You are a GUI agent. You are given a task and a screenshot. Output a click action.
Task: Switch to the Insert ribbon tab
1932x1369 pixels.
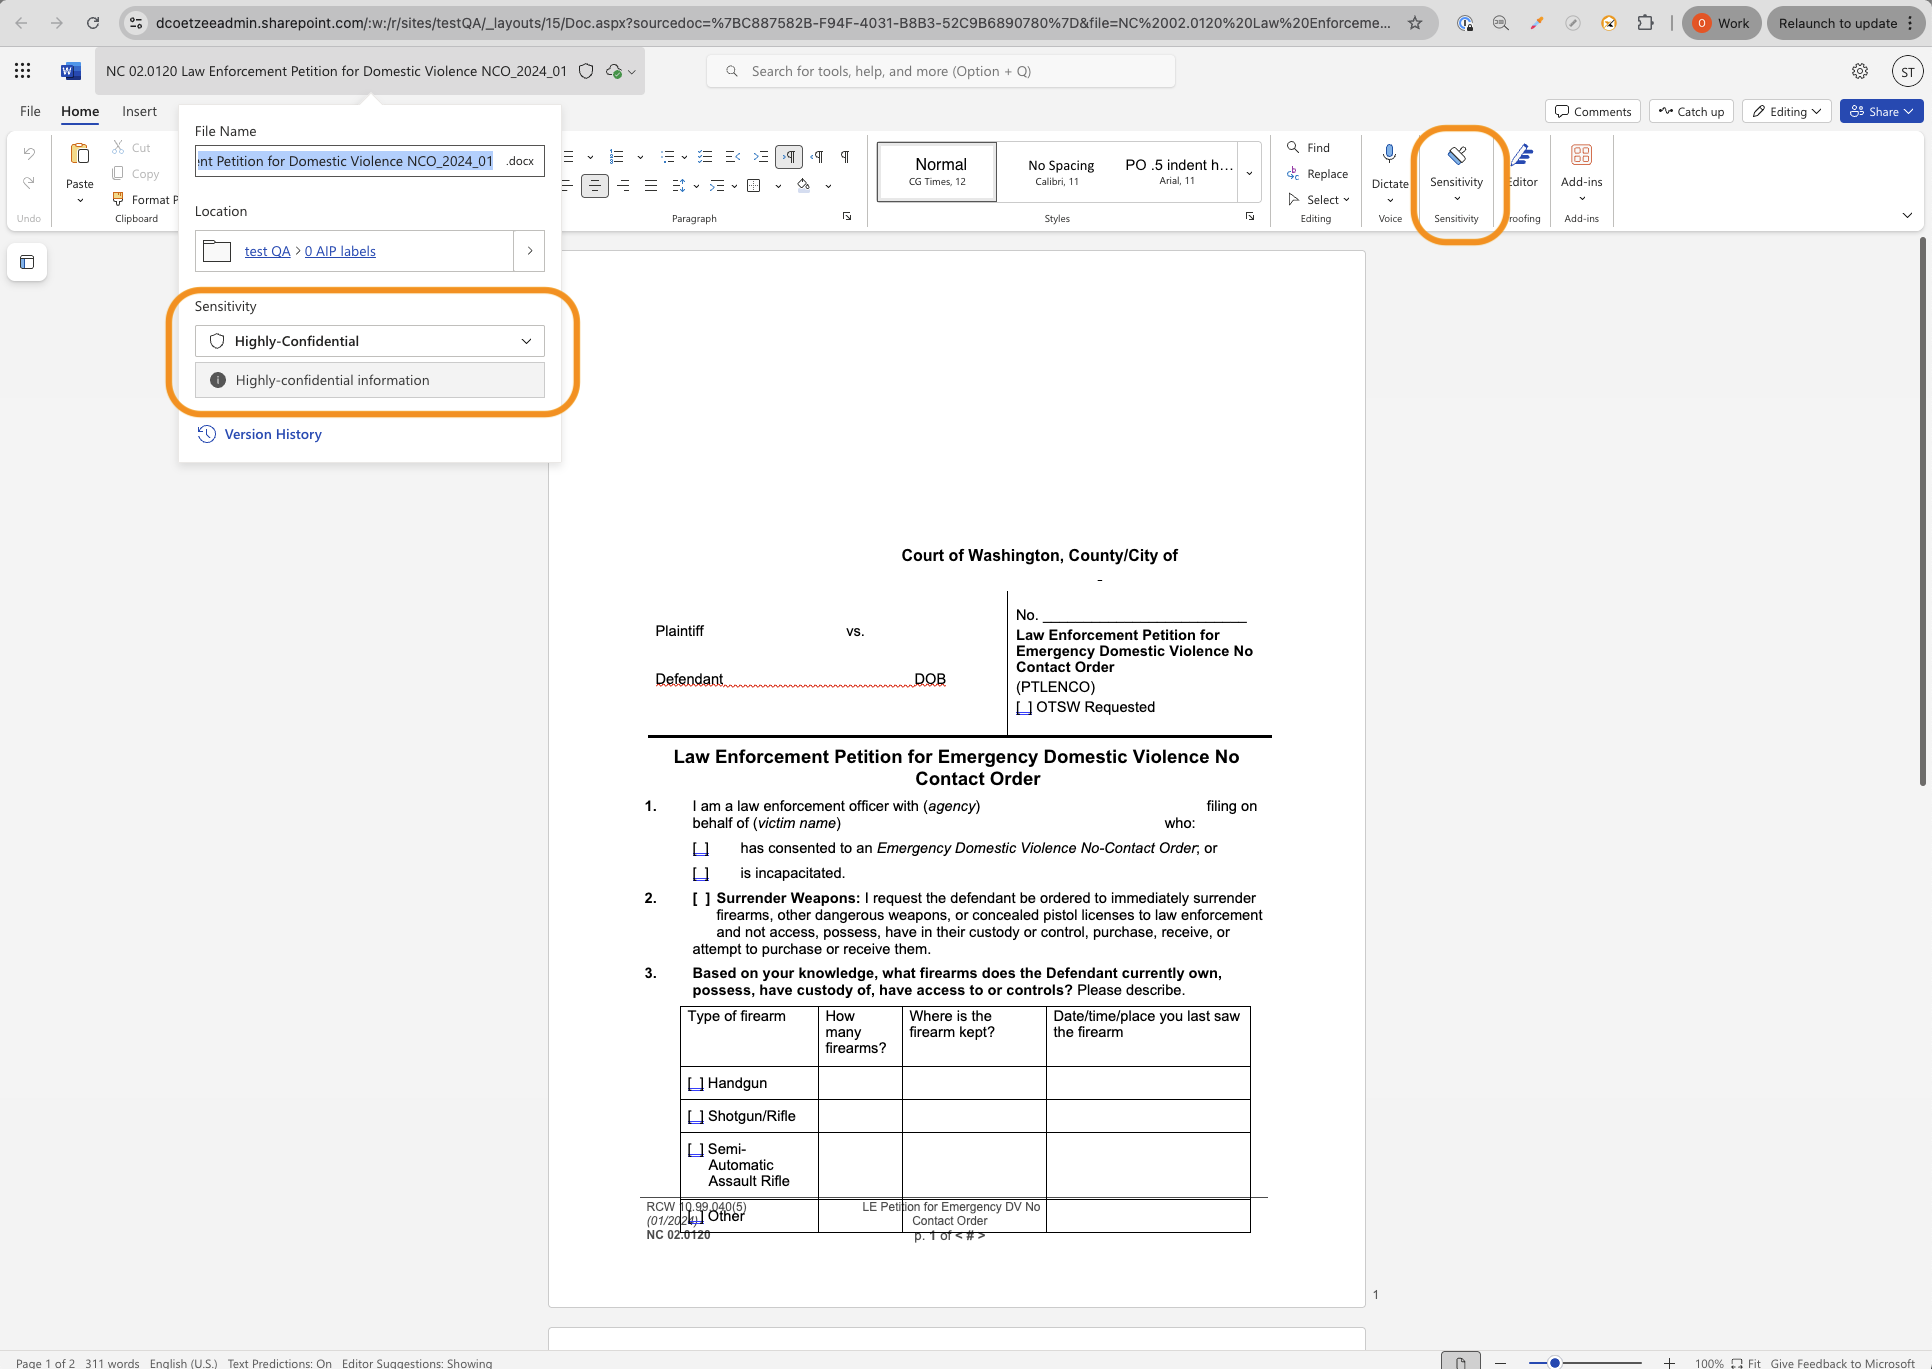coord(139,111)
